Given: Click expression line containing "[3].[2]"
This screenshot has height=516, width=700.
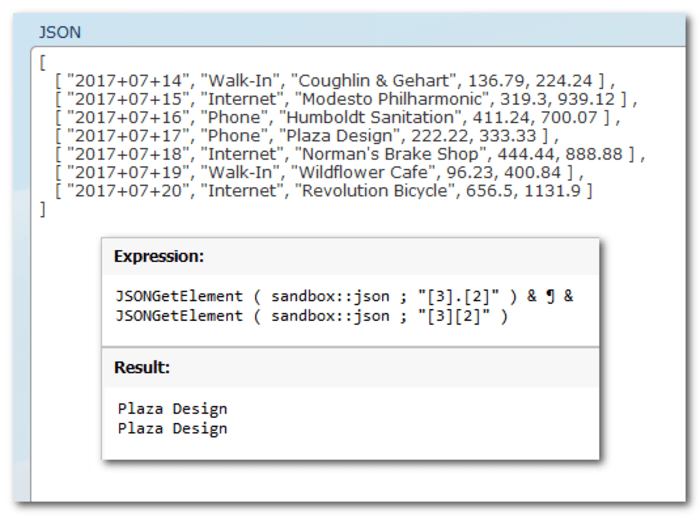Looking at the screenshot, I should [x=344, y=296].
